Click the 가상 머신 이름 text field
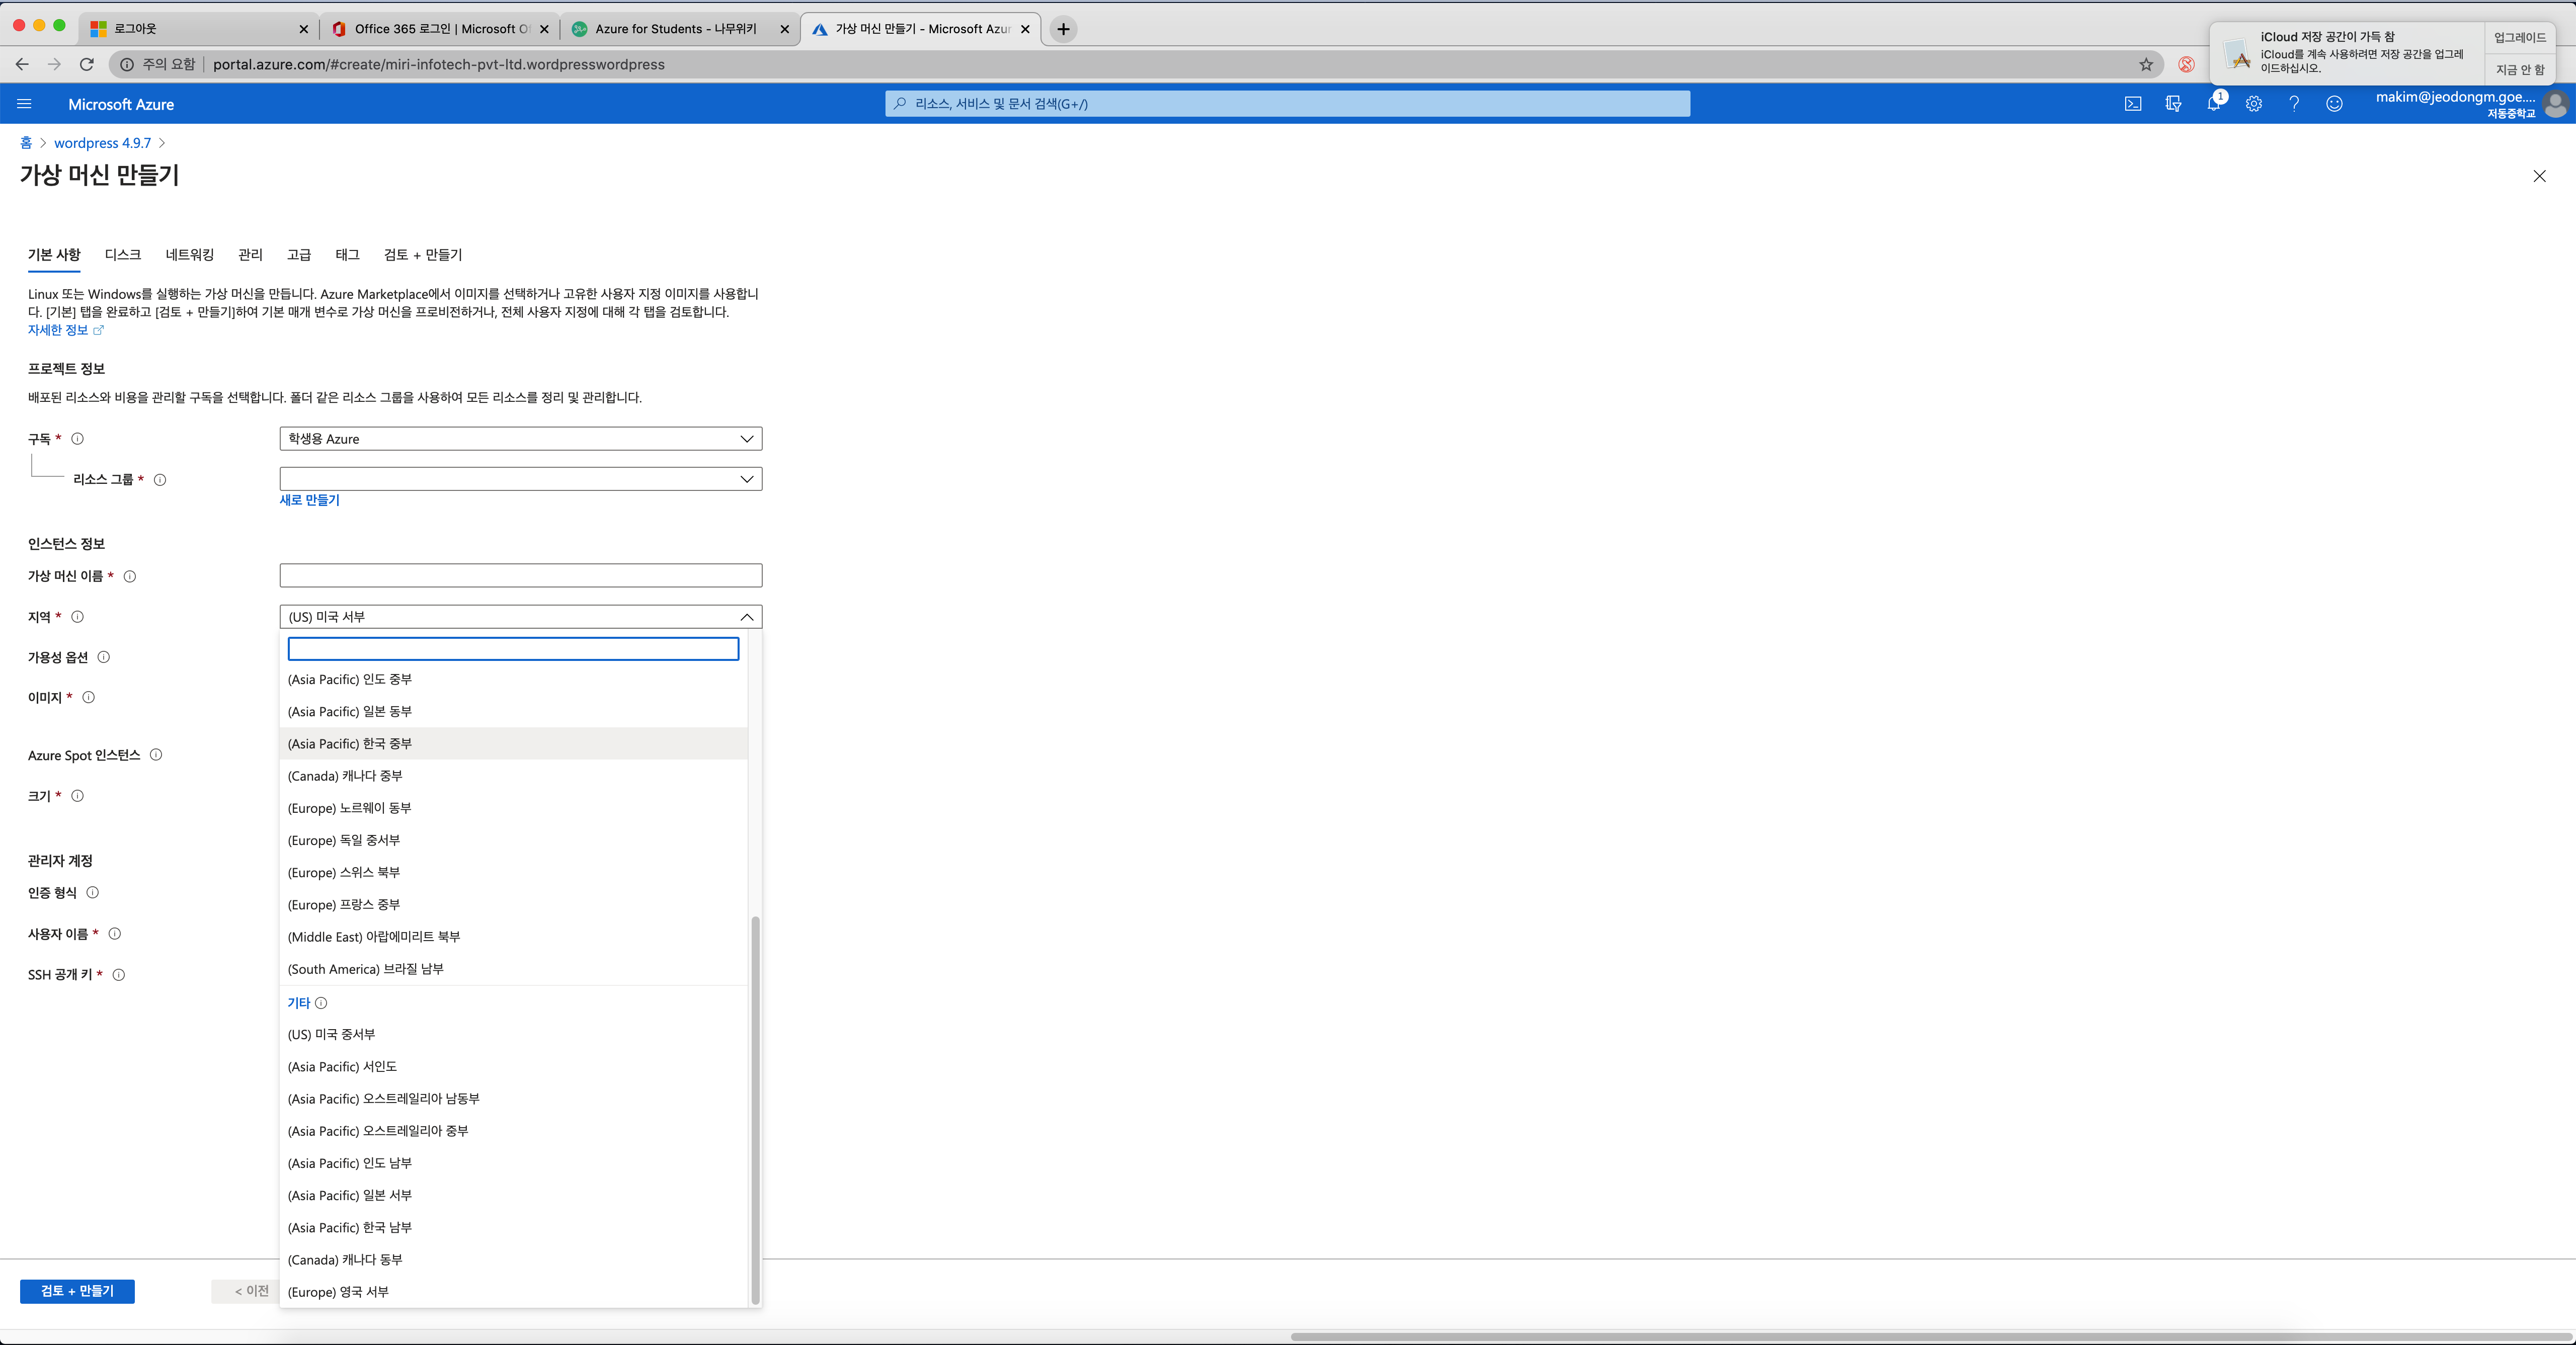Screen dimensions: 2576x1345 click(520, 576)
